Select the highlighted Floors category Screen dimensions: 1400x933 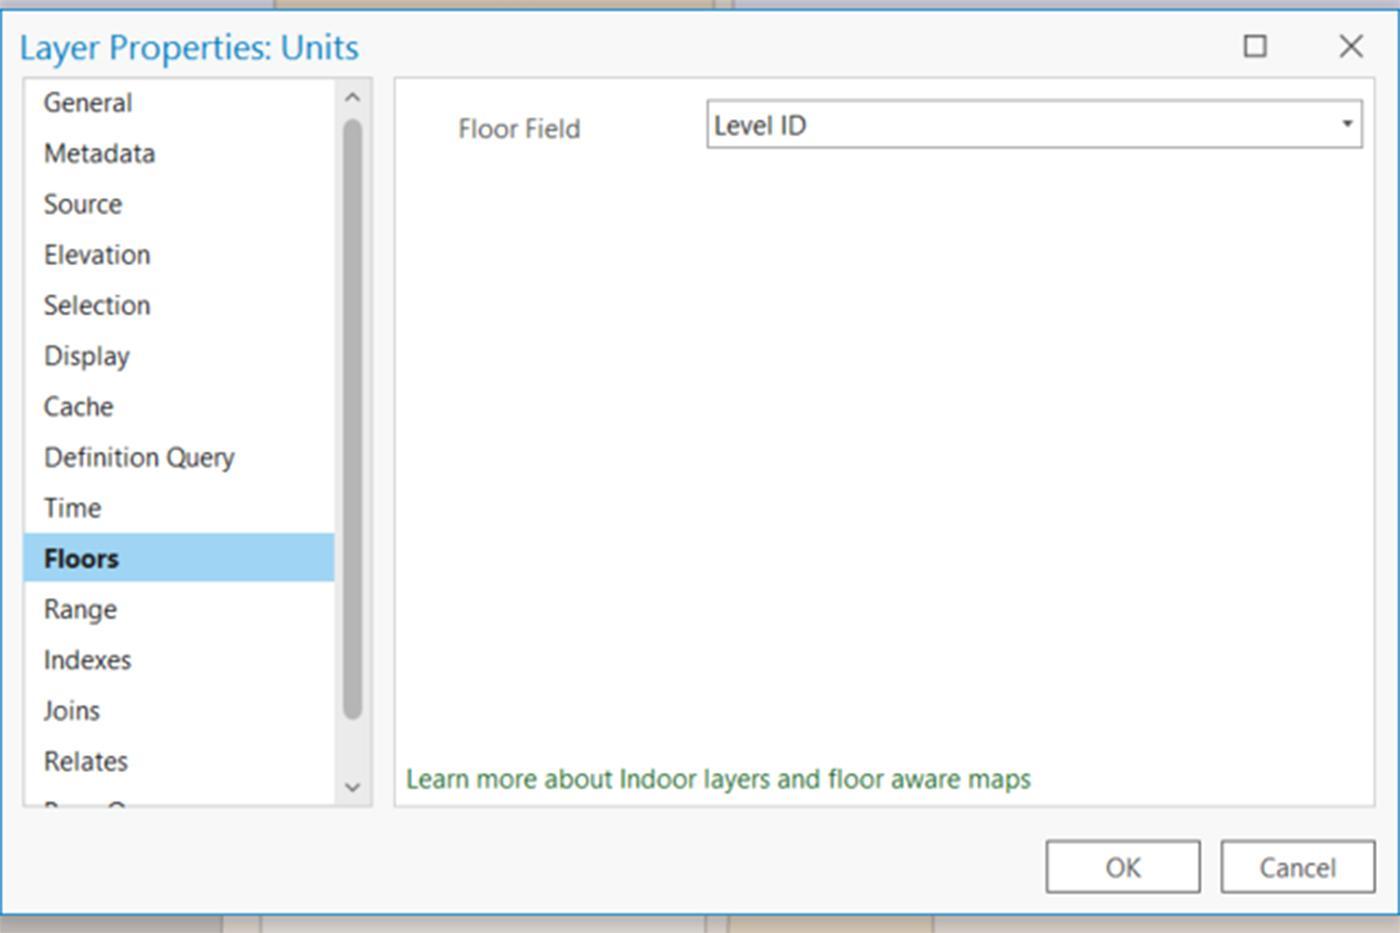tap(179, 558)
